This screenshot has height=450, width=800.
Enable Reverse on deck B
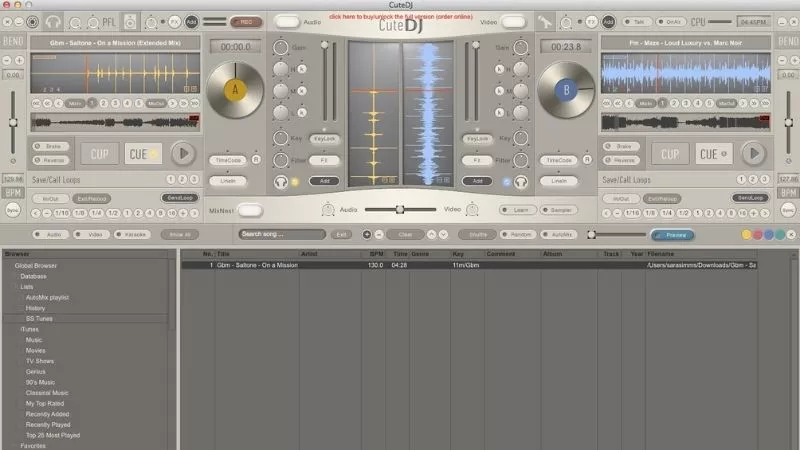point(621,160)
